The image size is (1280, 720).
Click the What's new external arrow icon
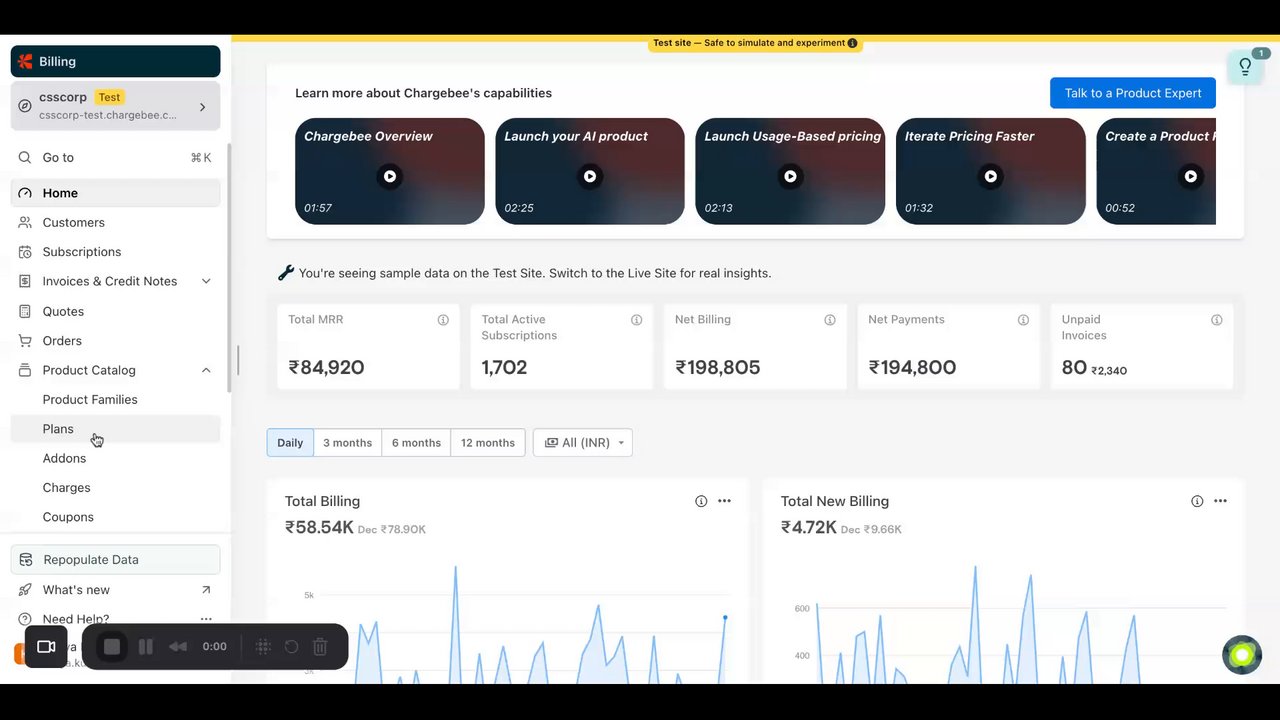206,590
